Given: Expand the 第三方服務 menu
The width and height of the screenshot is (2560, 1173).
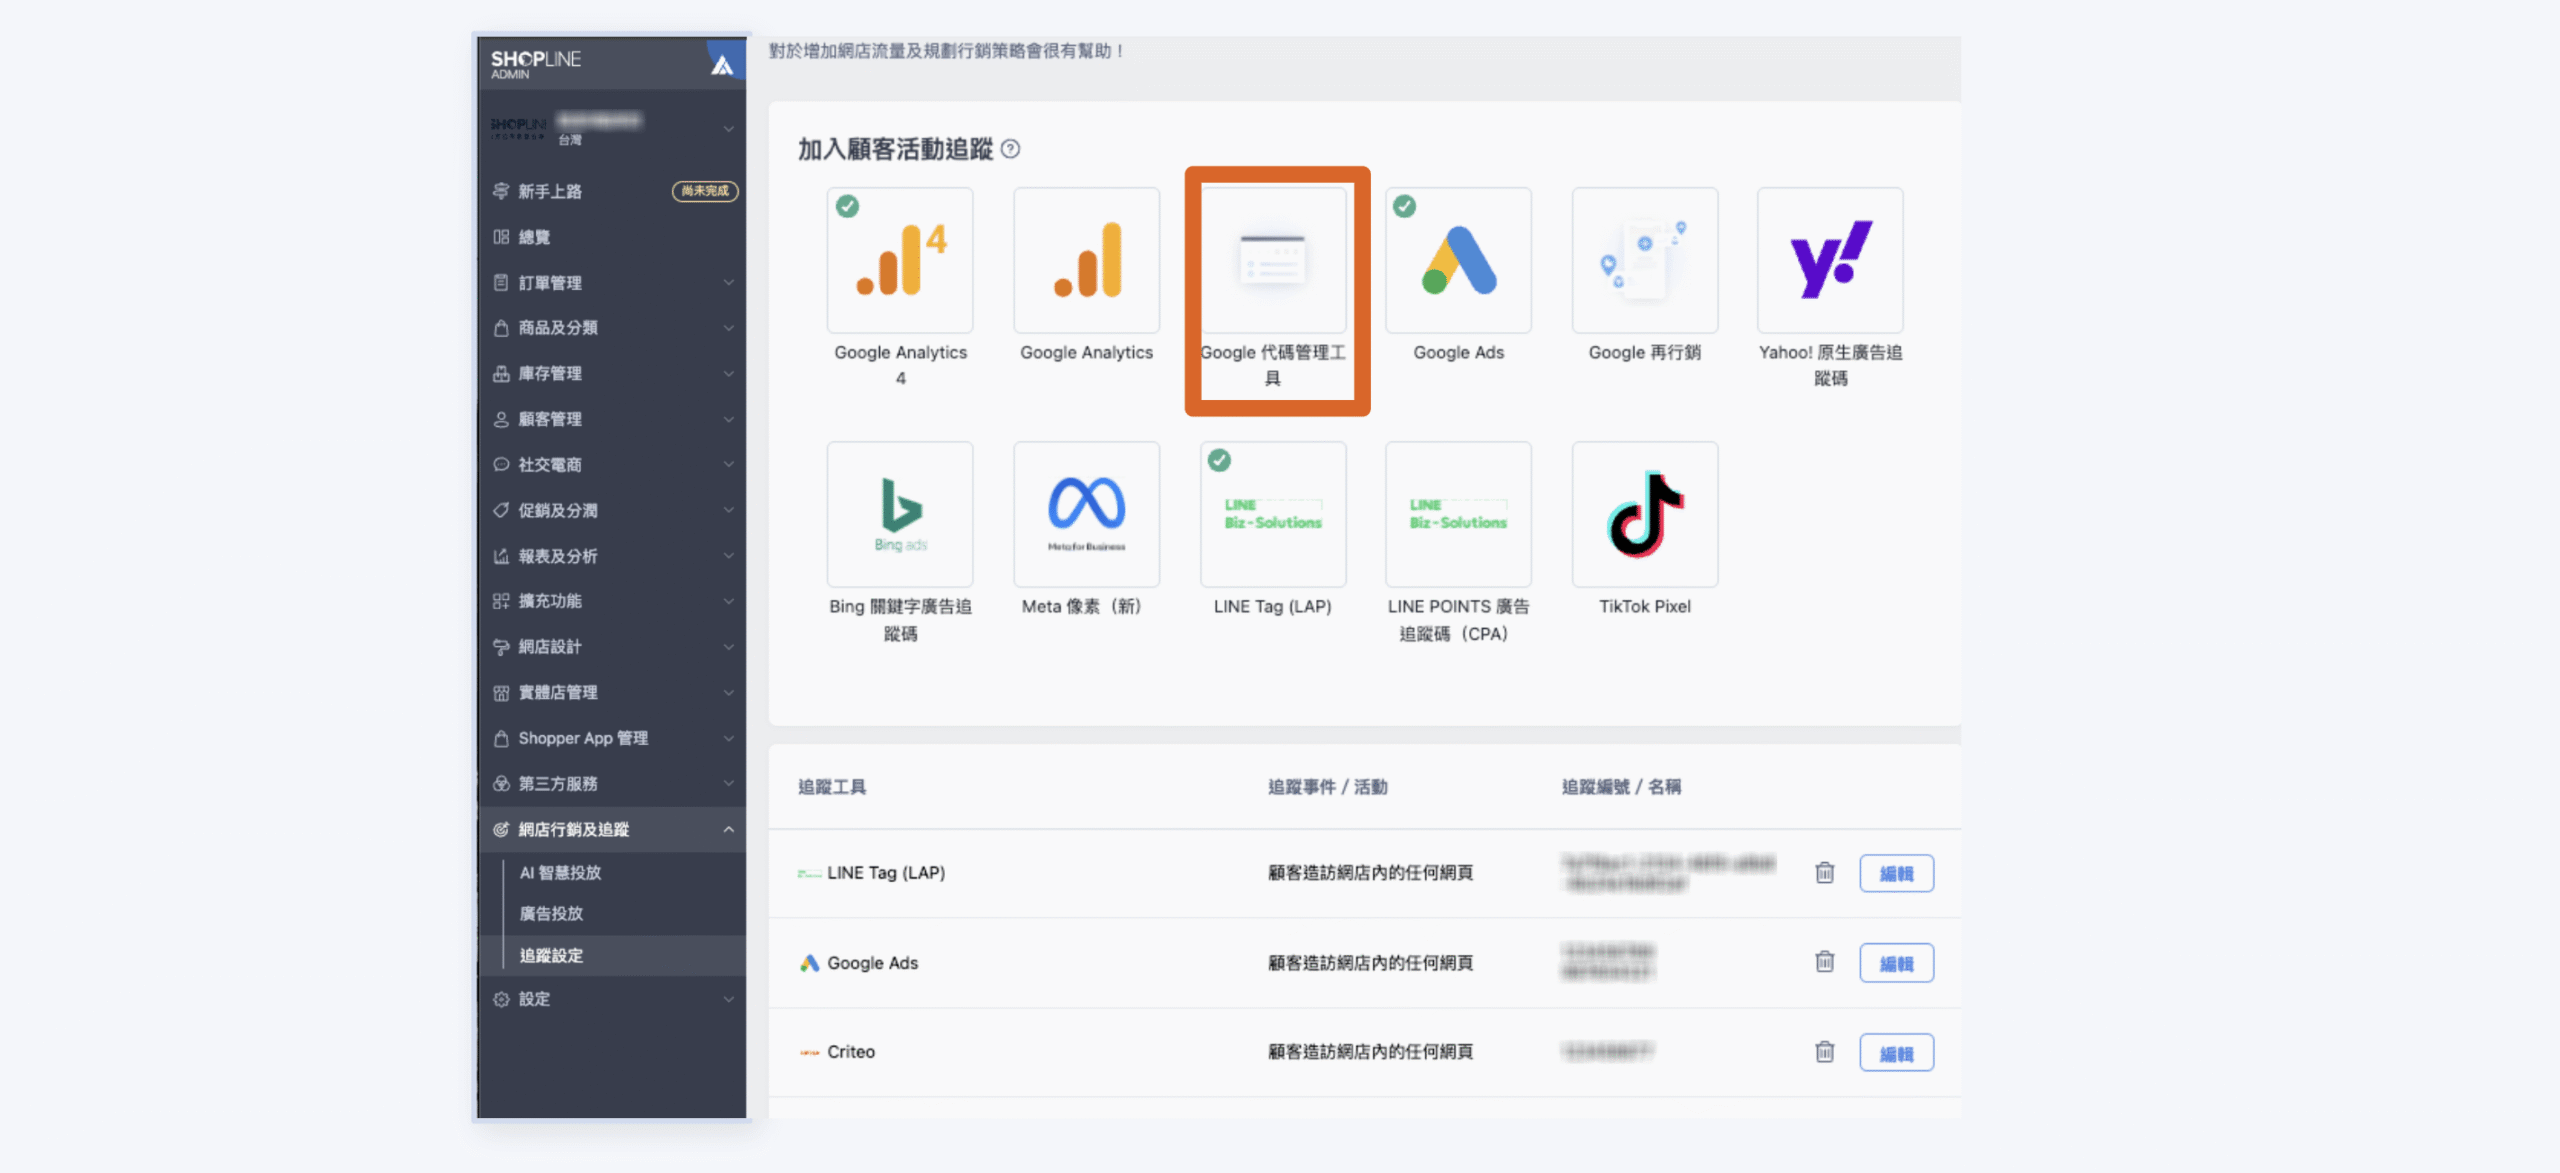Looking at the screenshot, I should tap(611, 784).
